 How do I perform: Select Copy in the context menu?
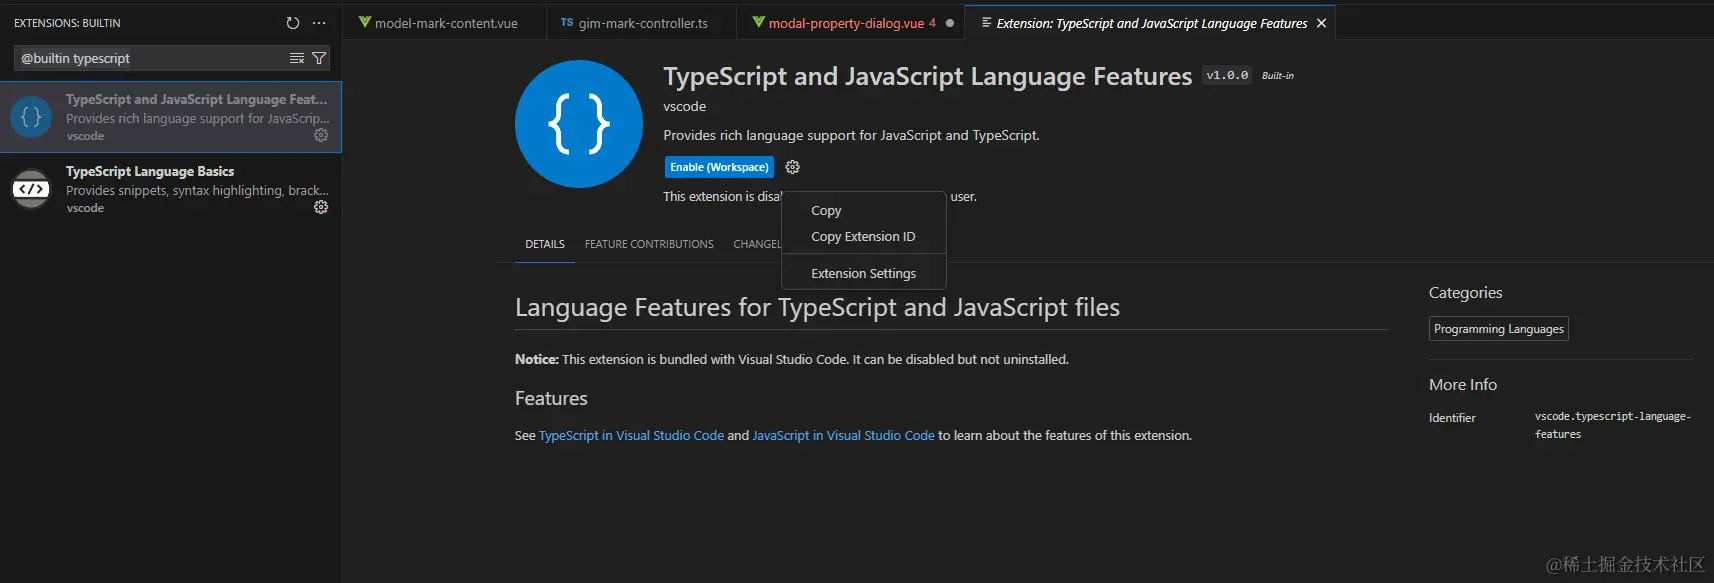click(826, 211)
